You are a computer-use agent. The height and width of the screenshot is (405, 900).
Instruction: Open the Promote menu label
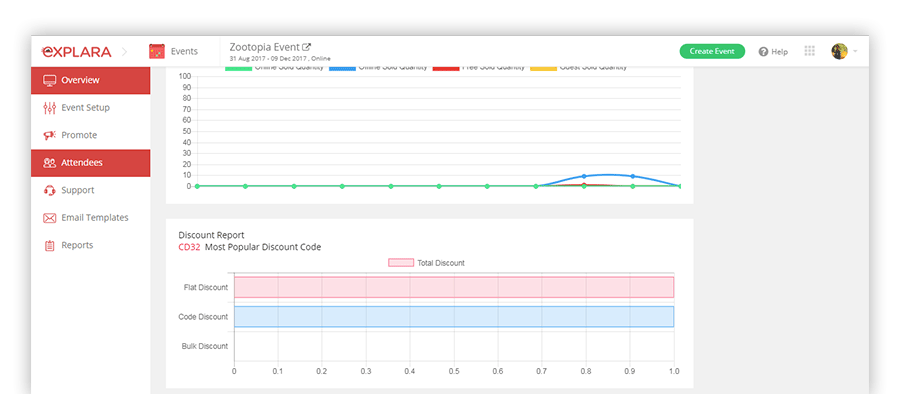79,135
